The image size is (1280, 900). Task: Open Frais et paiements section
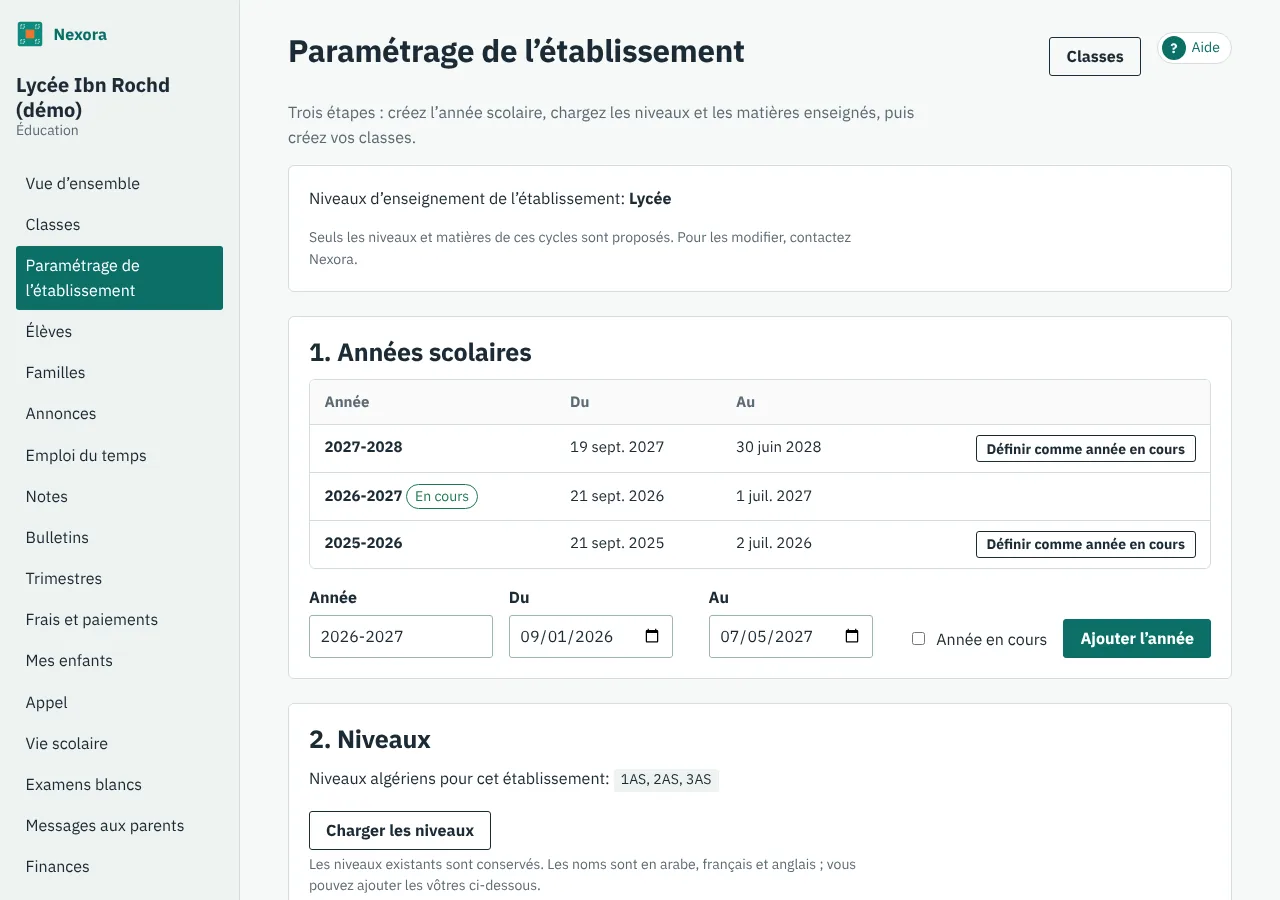pyautogui.click(x=119, y=619)
